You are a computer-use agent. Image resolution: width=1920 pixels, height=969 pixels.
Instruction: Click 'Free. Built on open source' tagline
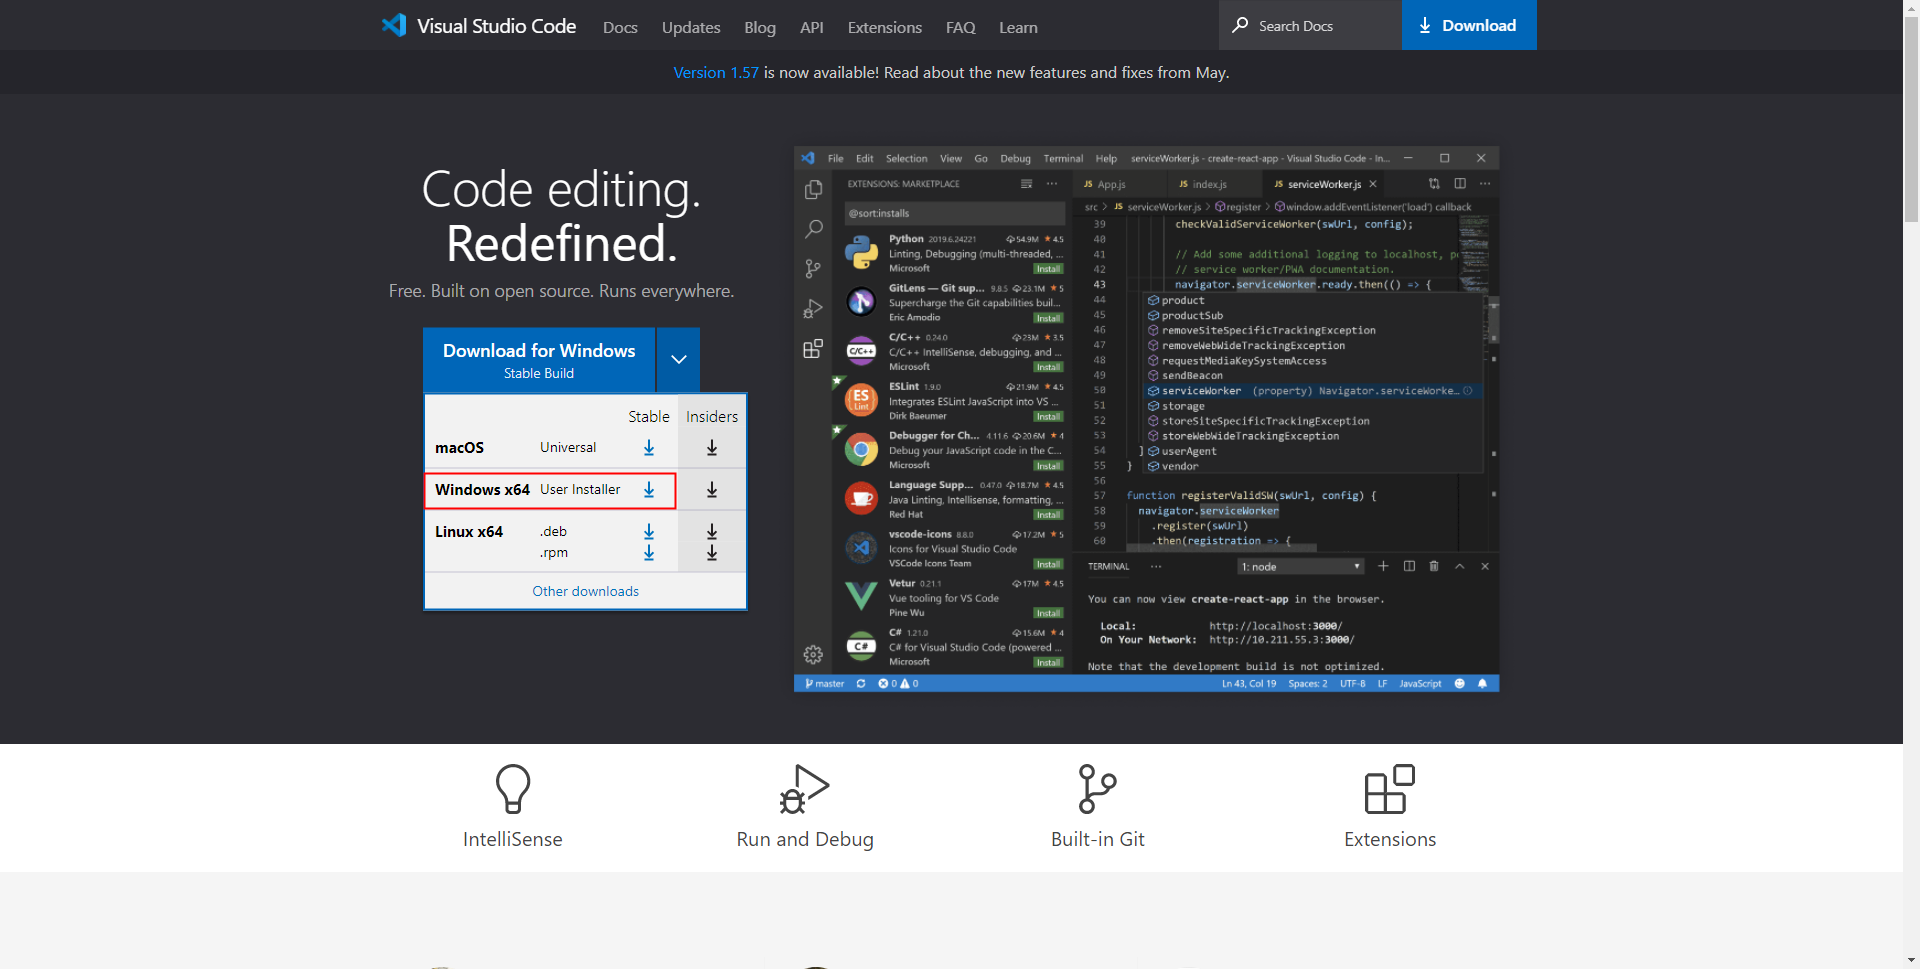point(561,291)
